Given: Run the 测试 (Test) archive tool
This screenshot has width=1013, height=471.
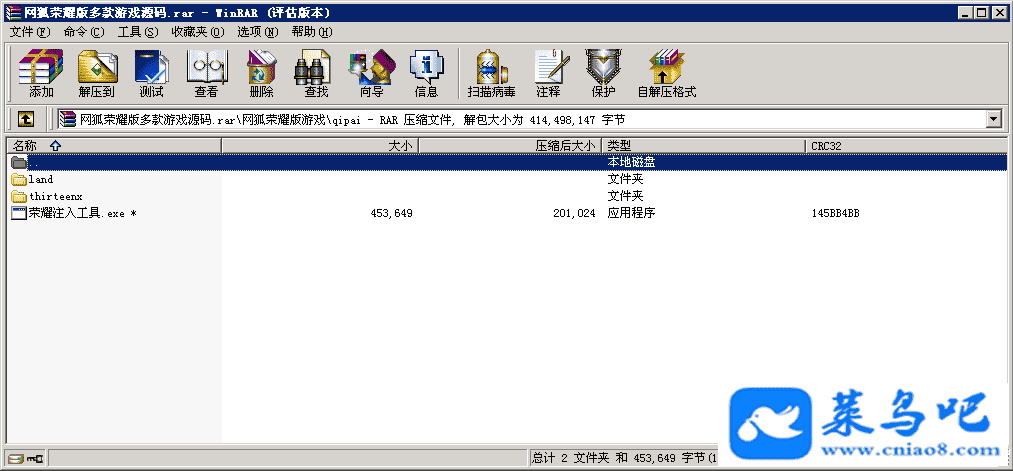Looking at the screenshot, I should point(151,66).
